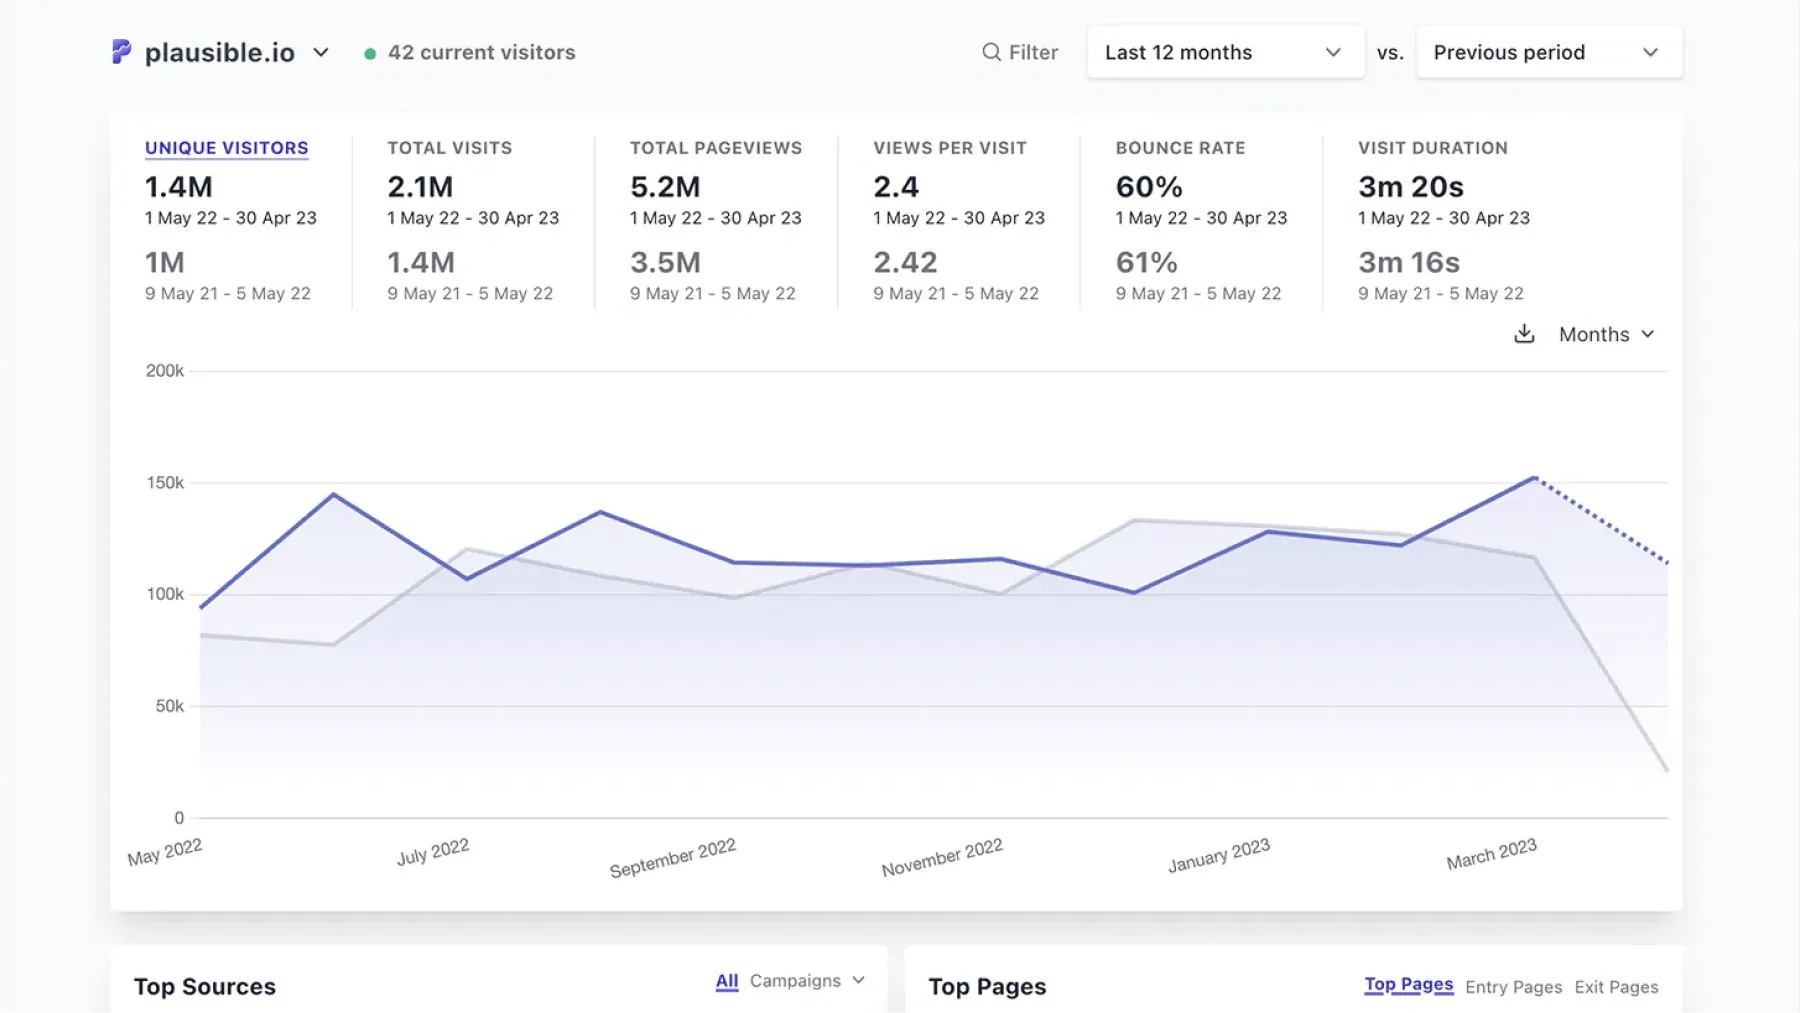Click the 2.1M total visits value

point(420,187)
